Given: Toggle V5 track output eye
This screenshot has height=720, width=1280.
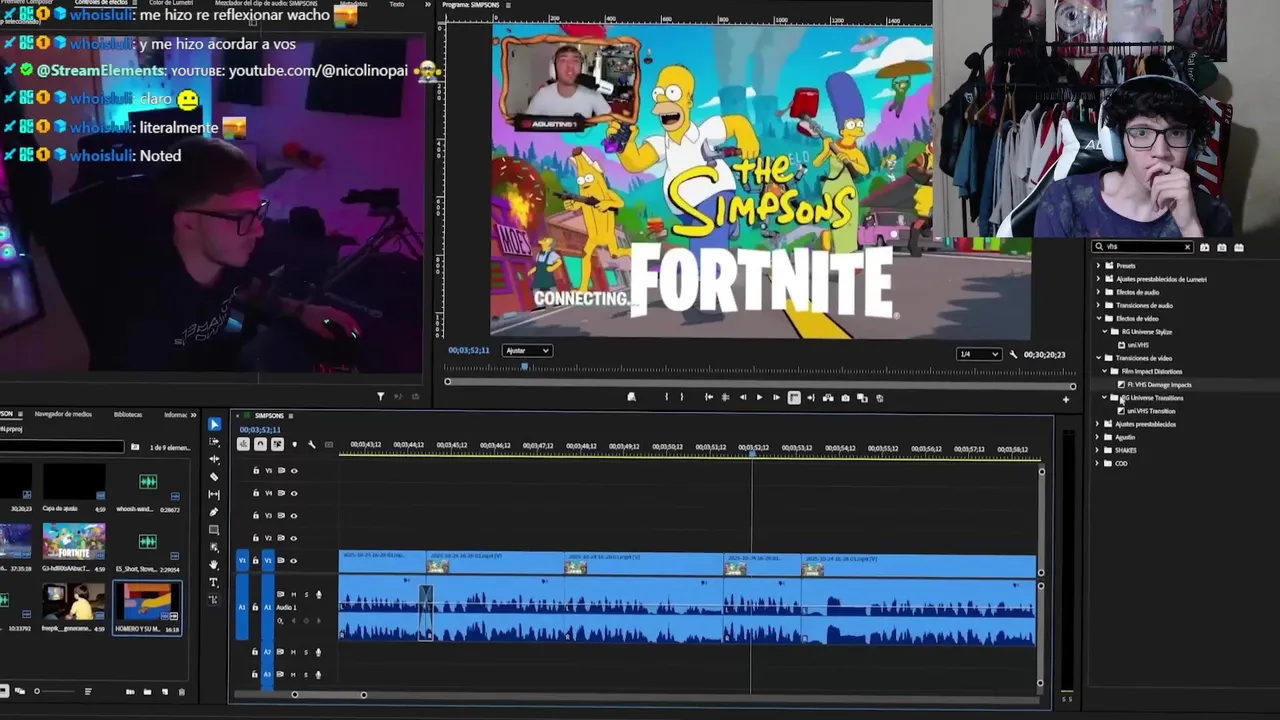Looking at the screenshot, I should coord(293,470).
